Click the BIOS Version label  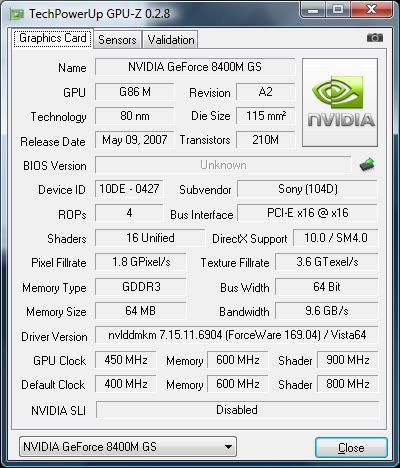(x=55, y=166)
